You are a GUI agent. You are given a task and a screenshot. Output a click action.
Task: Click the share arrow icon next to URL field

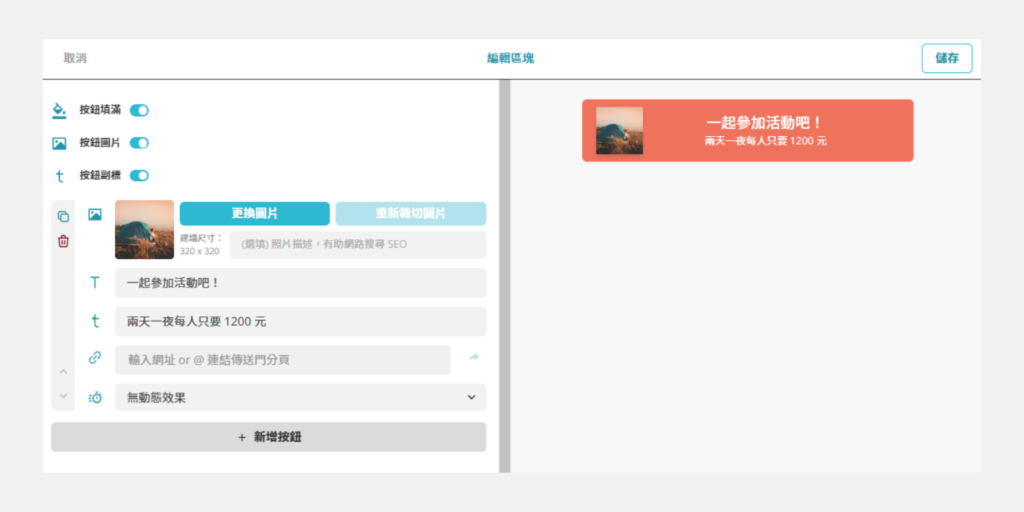pos(474,357)
